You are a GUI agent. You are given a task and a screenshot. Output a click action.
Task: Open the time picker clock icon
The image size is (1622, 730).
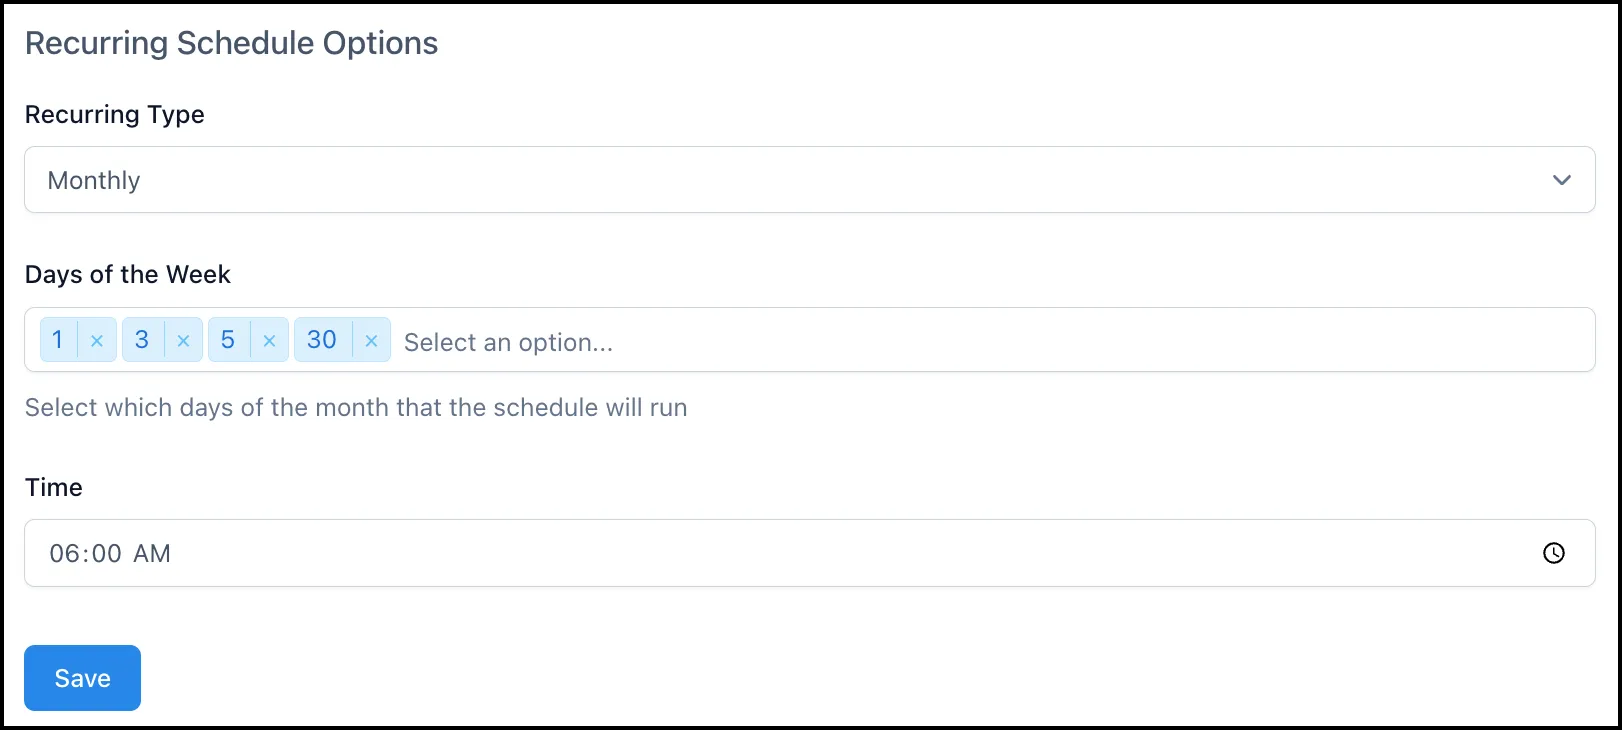pyautogui.click(x=1553, y=553)
